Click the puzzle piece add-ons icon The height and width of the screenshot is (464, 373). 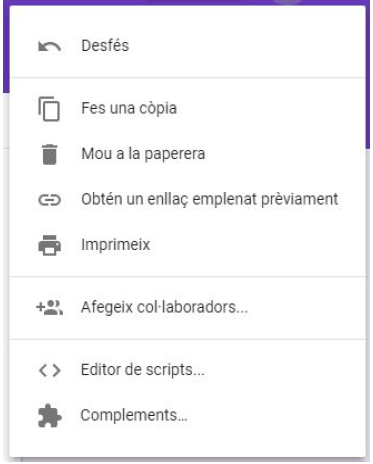click(50, 415)
